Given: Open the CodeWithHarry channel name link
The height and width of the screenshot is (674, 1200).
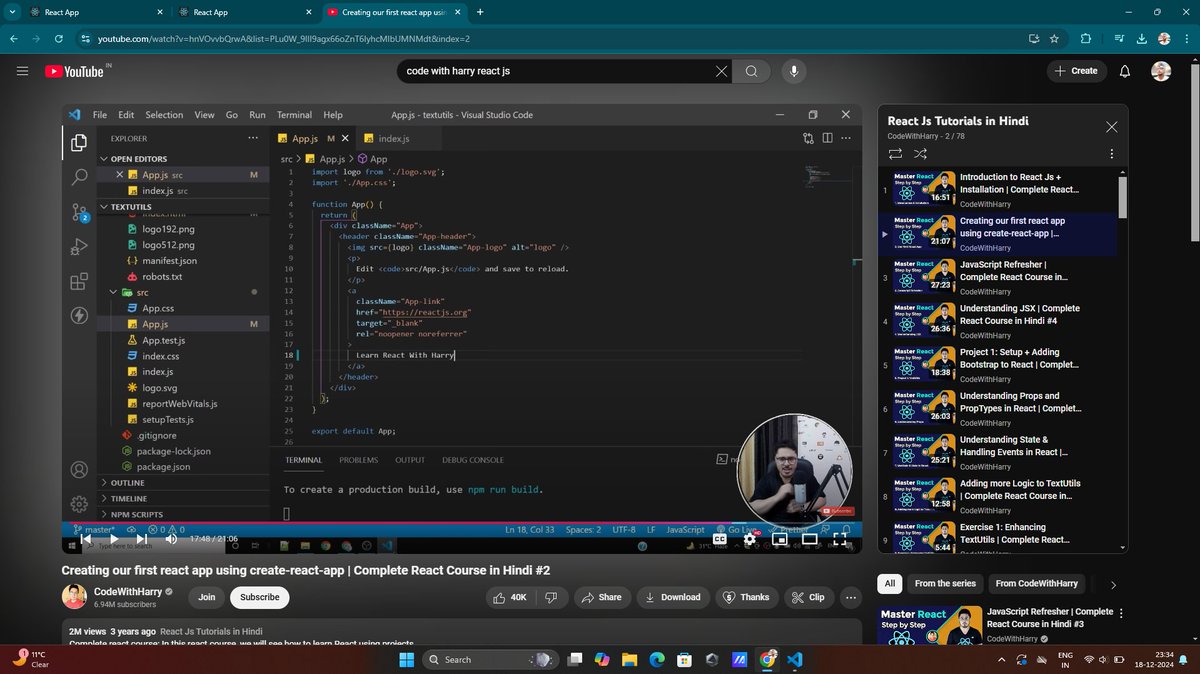Looking at the screenshot, I should click(127, 591).
